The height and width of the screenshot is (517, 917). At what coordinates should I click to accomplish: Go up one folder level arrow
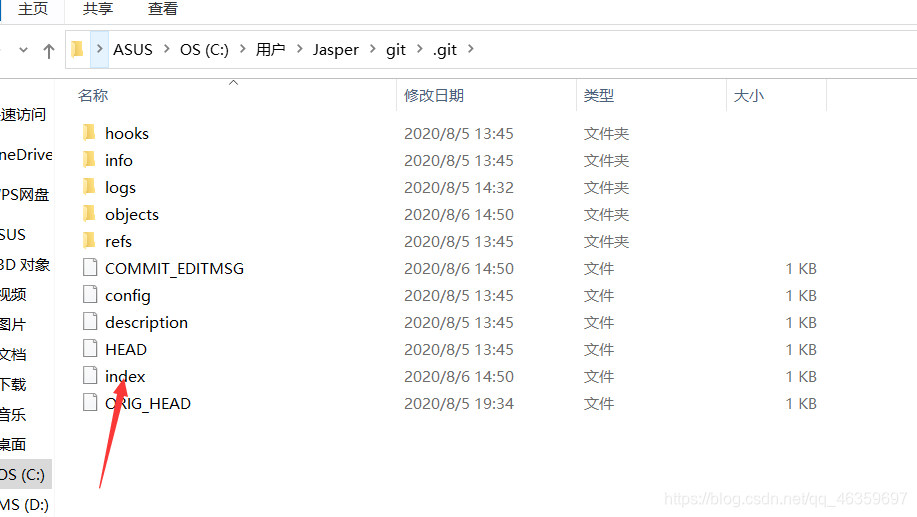pos(49,51)
